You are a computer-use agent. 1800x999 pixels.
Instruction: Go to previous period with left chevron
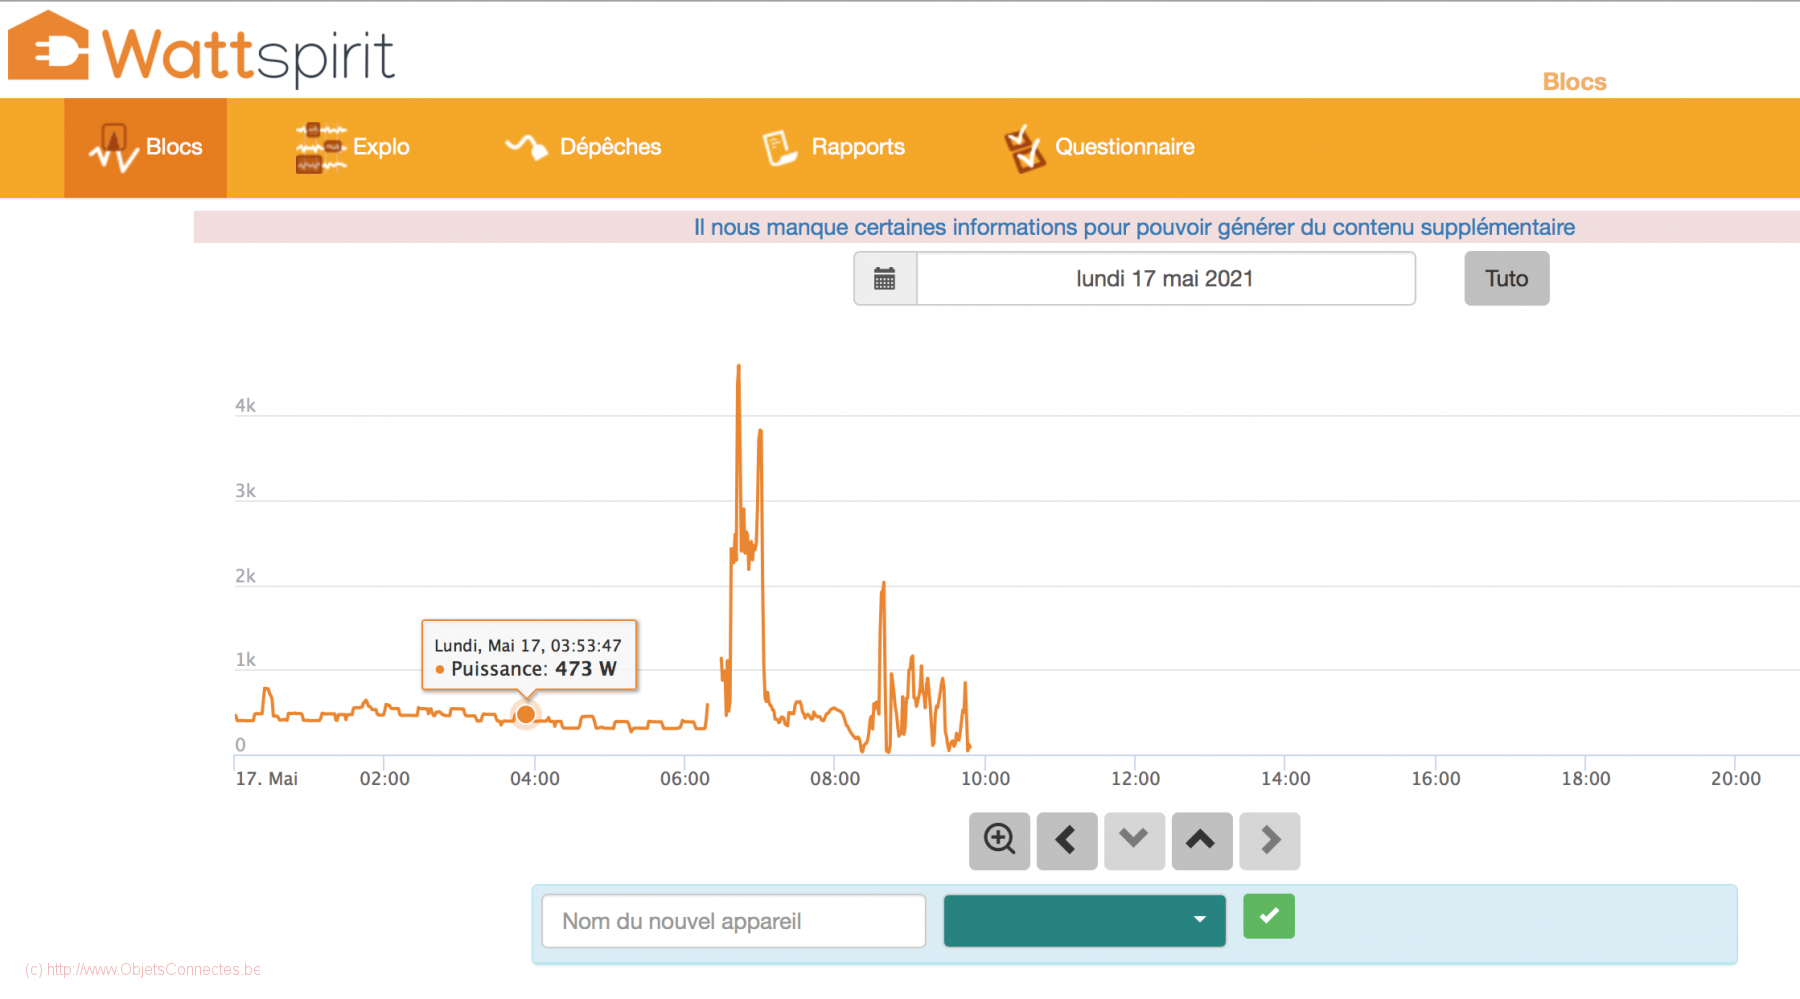coord(1067,840)
